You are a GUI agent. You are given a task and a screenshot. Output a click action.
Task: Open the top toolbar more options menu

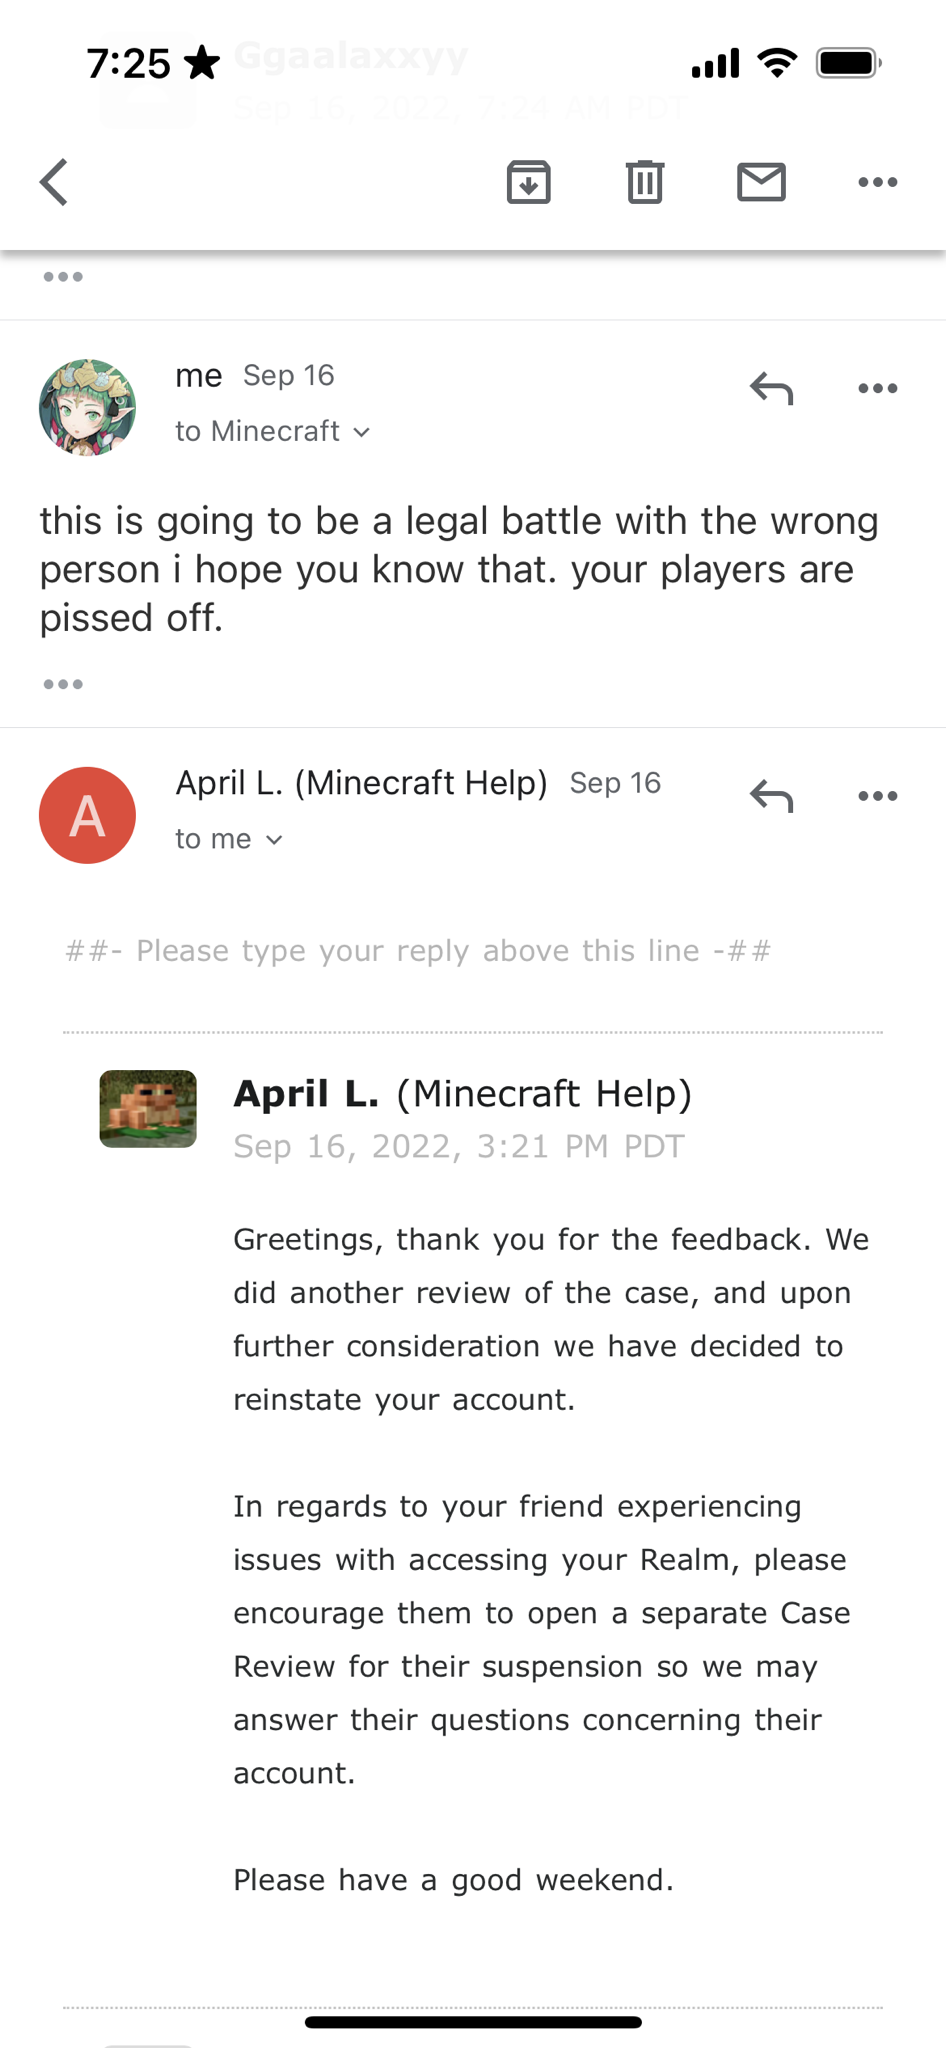point(877,182)
